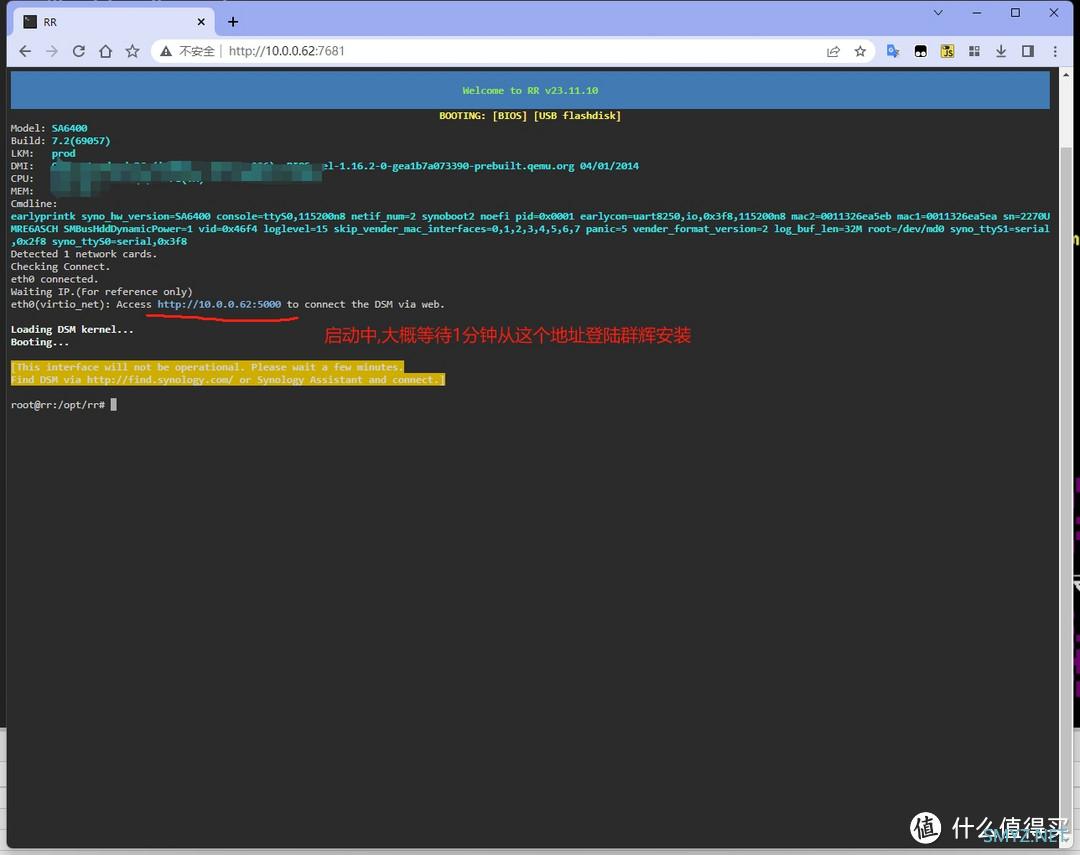This screenshot has height=855, width=1080.
Task: Click the 'Waiting IP.(For reference only)' line
Action: (x=102, y=291)
